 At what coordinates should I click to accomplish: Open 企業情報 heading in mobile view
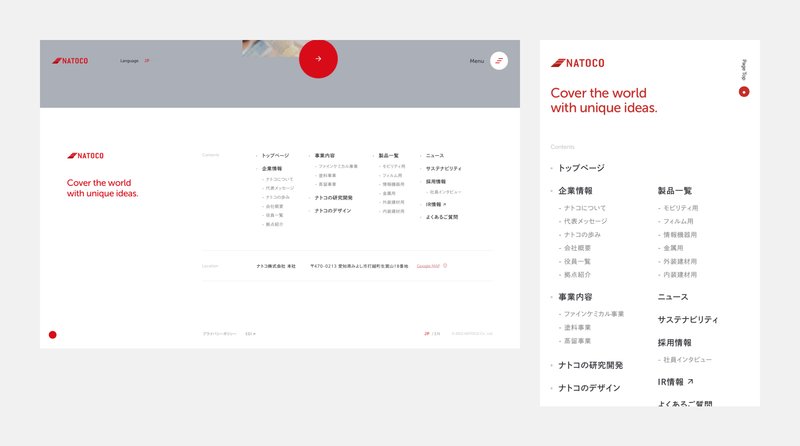coord(575,191)
